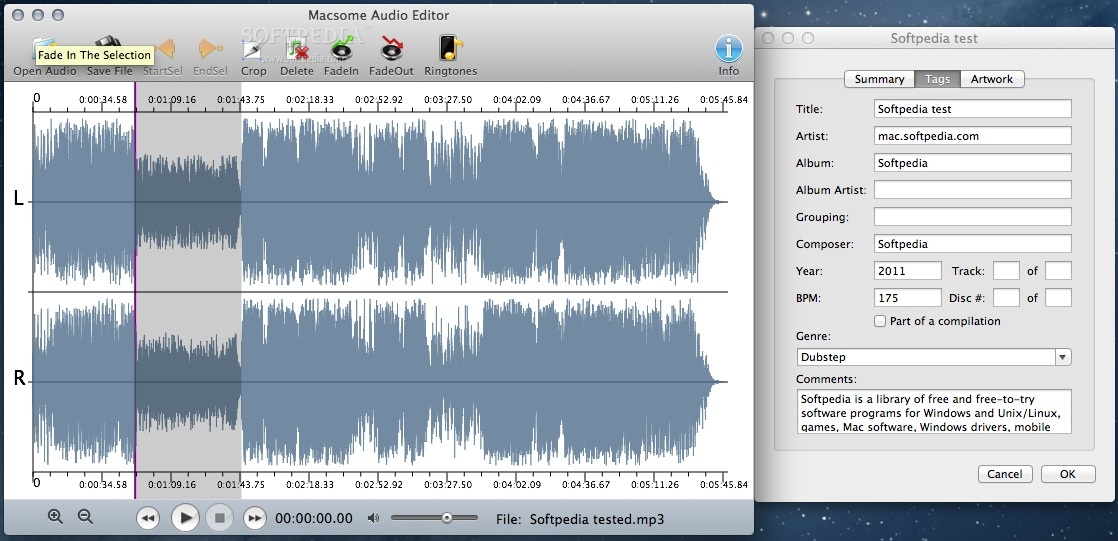
Task: Click the fast forward button
Action: 255,518
